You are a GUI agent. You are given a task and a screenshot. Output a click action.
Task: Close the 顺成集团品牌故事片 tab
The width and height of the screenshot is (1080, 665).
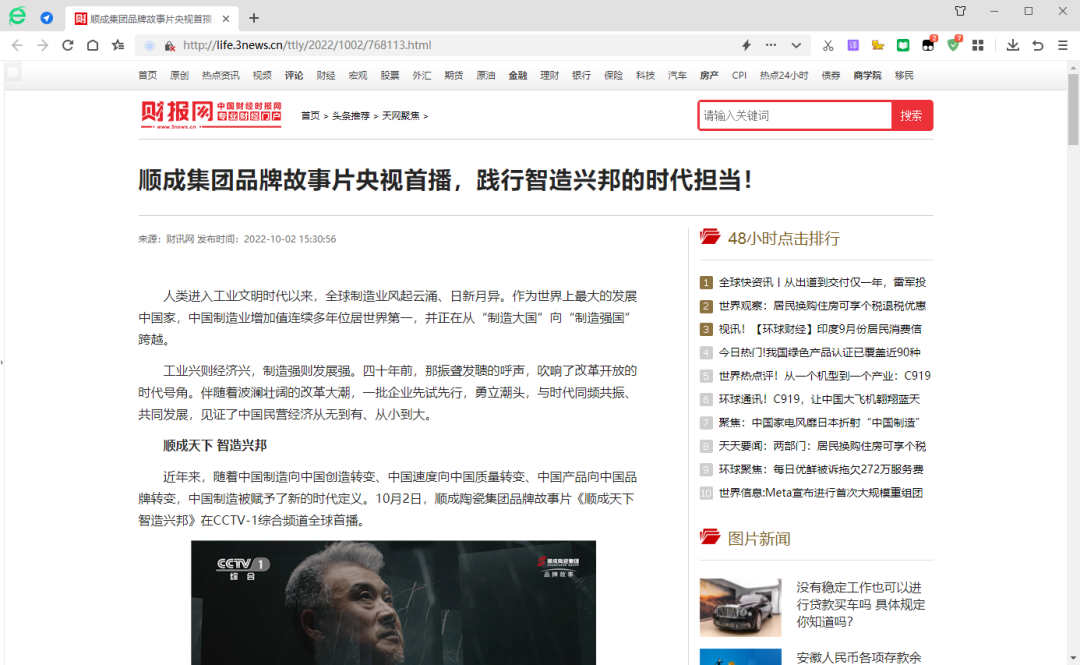coord(226,19)
